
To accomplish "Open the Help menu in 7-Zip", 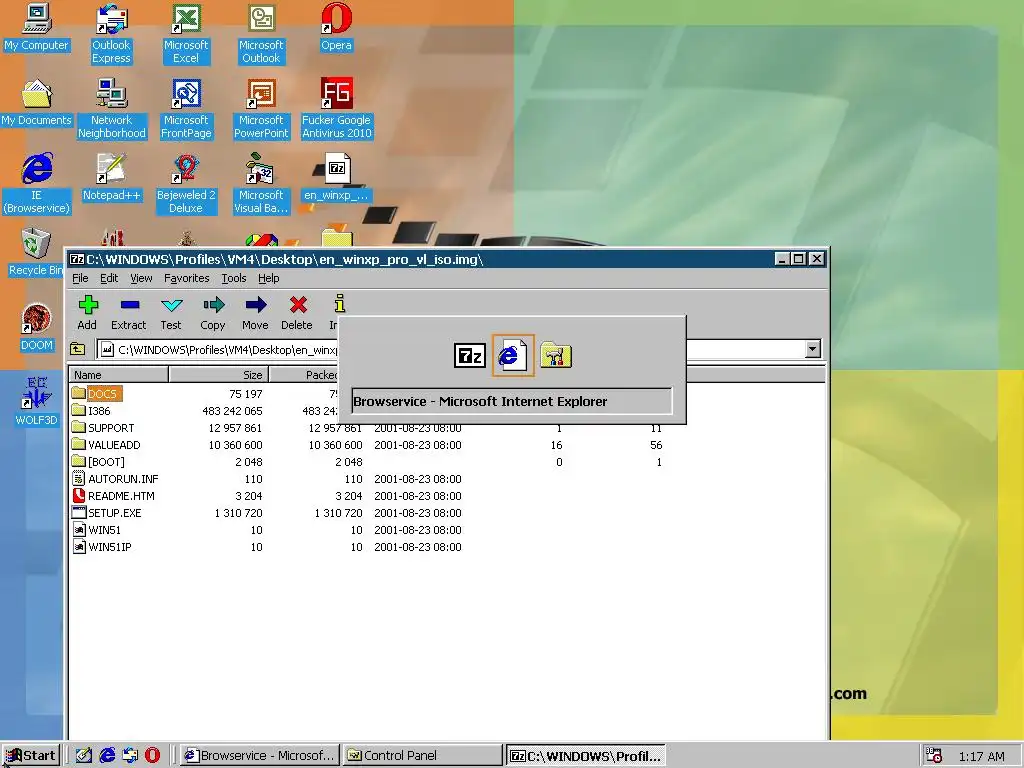I will (268, 278).
